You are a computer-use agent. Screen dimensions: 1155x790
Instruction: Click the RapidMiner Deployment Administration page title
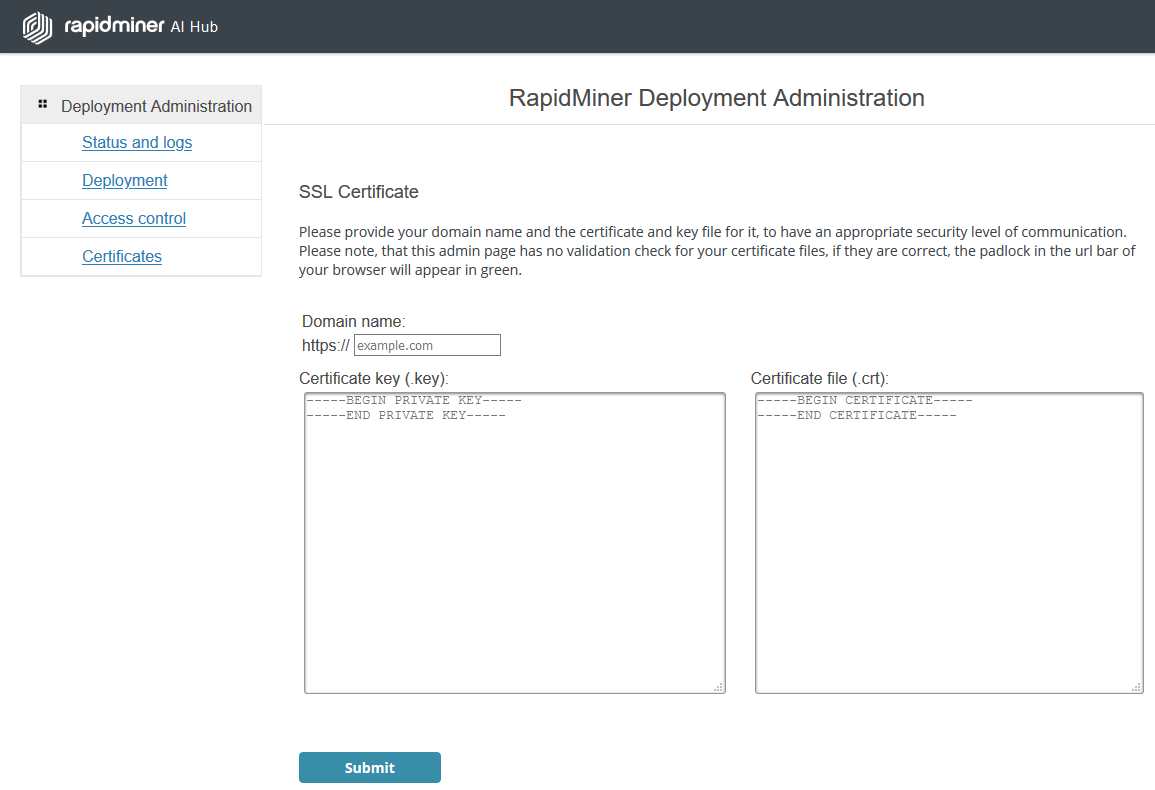click(x=717, y=98)
